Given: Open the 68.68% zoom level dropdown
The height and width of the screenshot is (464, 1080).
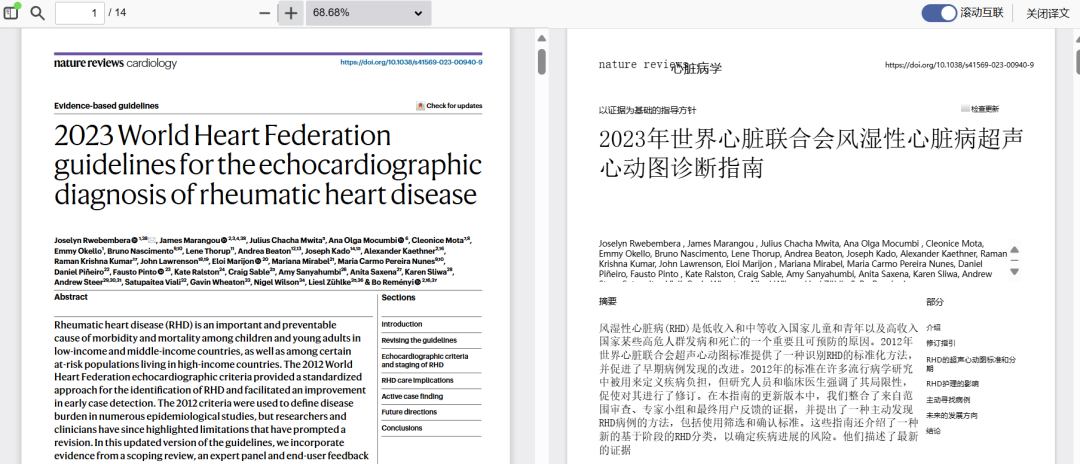Looking at the screenshot, I should pyautogui.click(x=368, y=13).
